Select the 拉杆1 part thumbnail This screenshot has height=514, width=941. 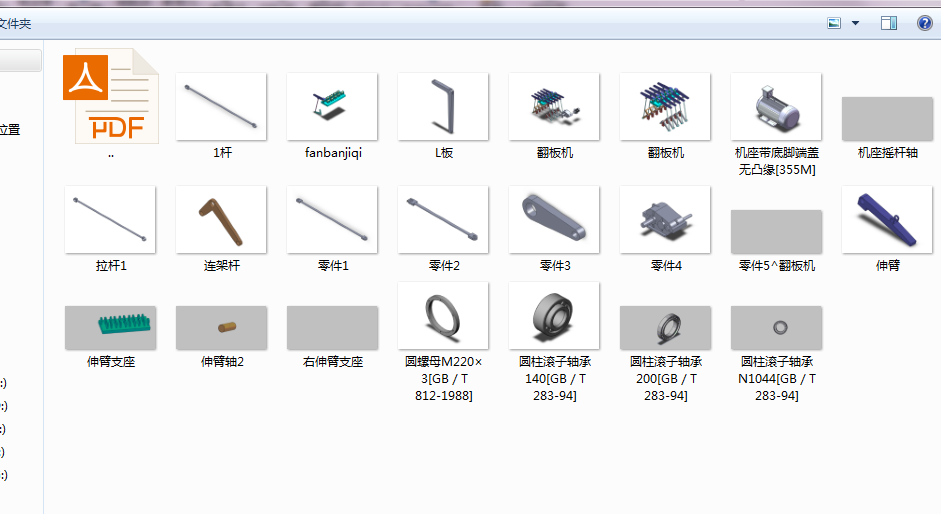click(x=110, y=220)
